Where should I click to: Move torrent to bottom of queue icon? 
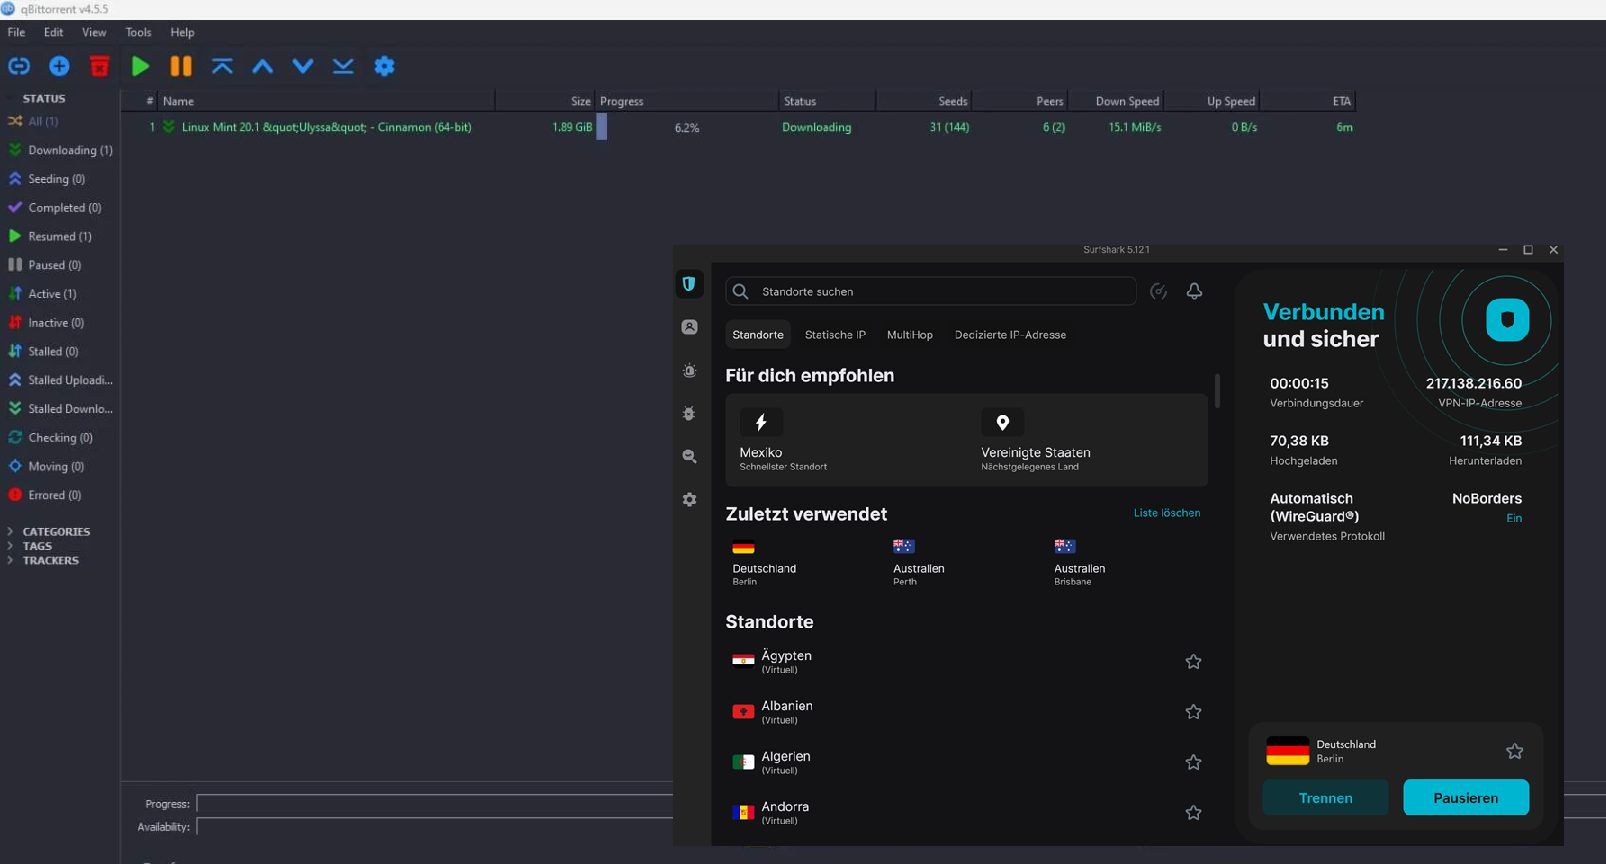(343, 66)
